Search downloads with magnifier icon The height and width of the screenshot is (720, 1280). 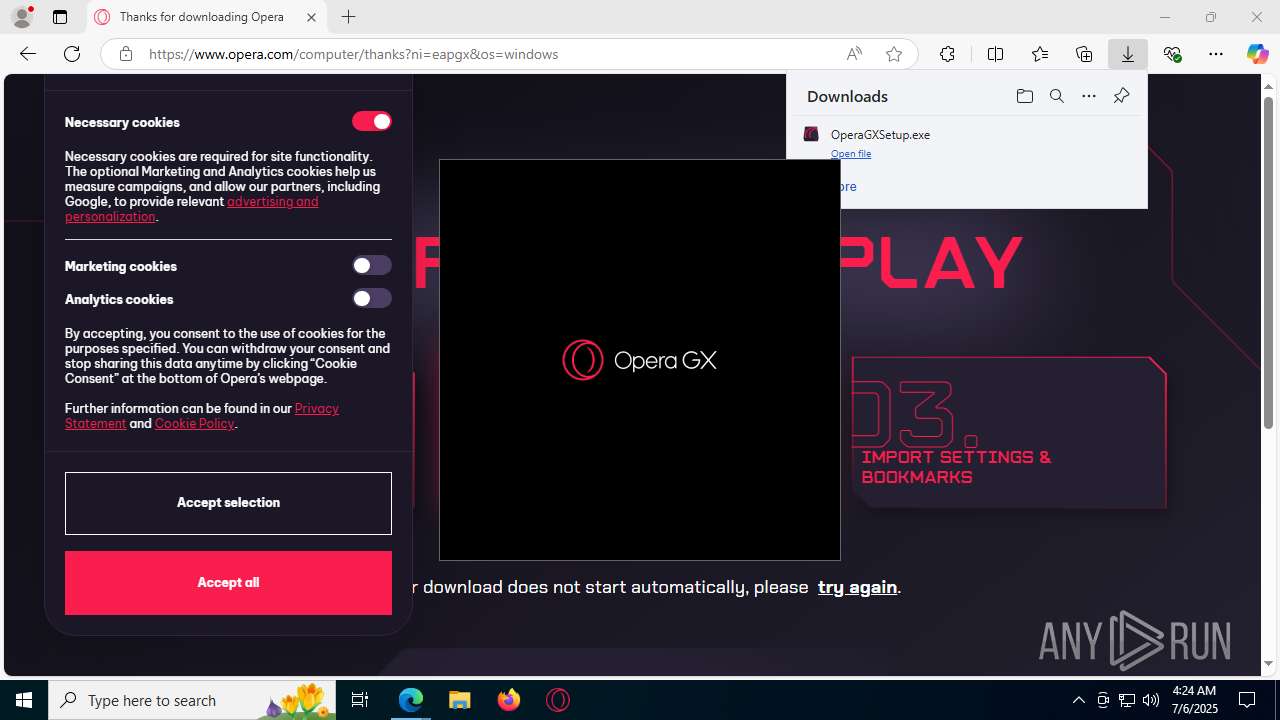click(1056, 96)
